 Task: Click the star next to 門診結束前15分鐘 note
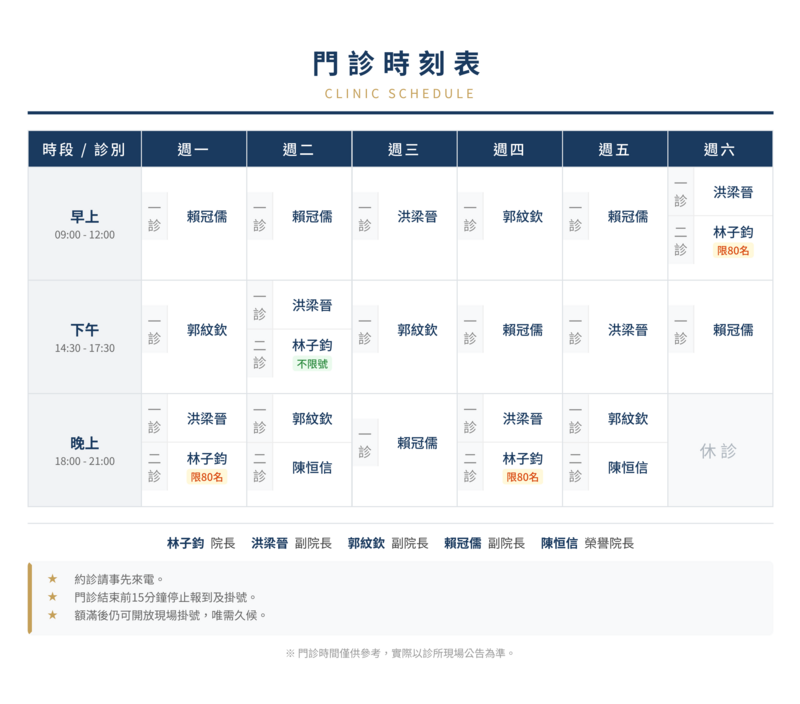coord(53,597)
